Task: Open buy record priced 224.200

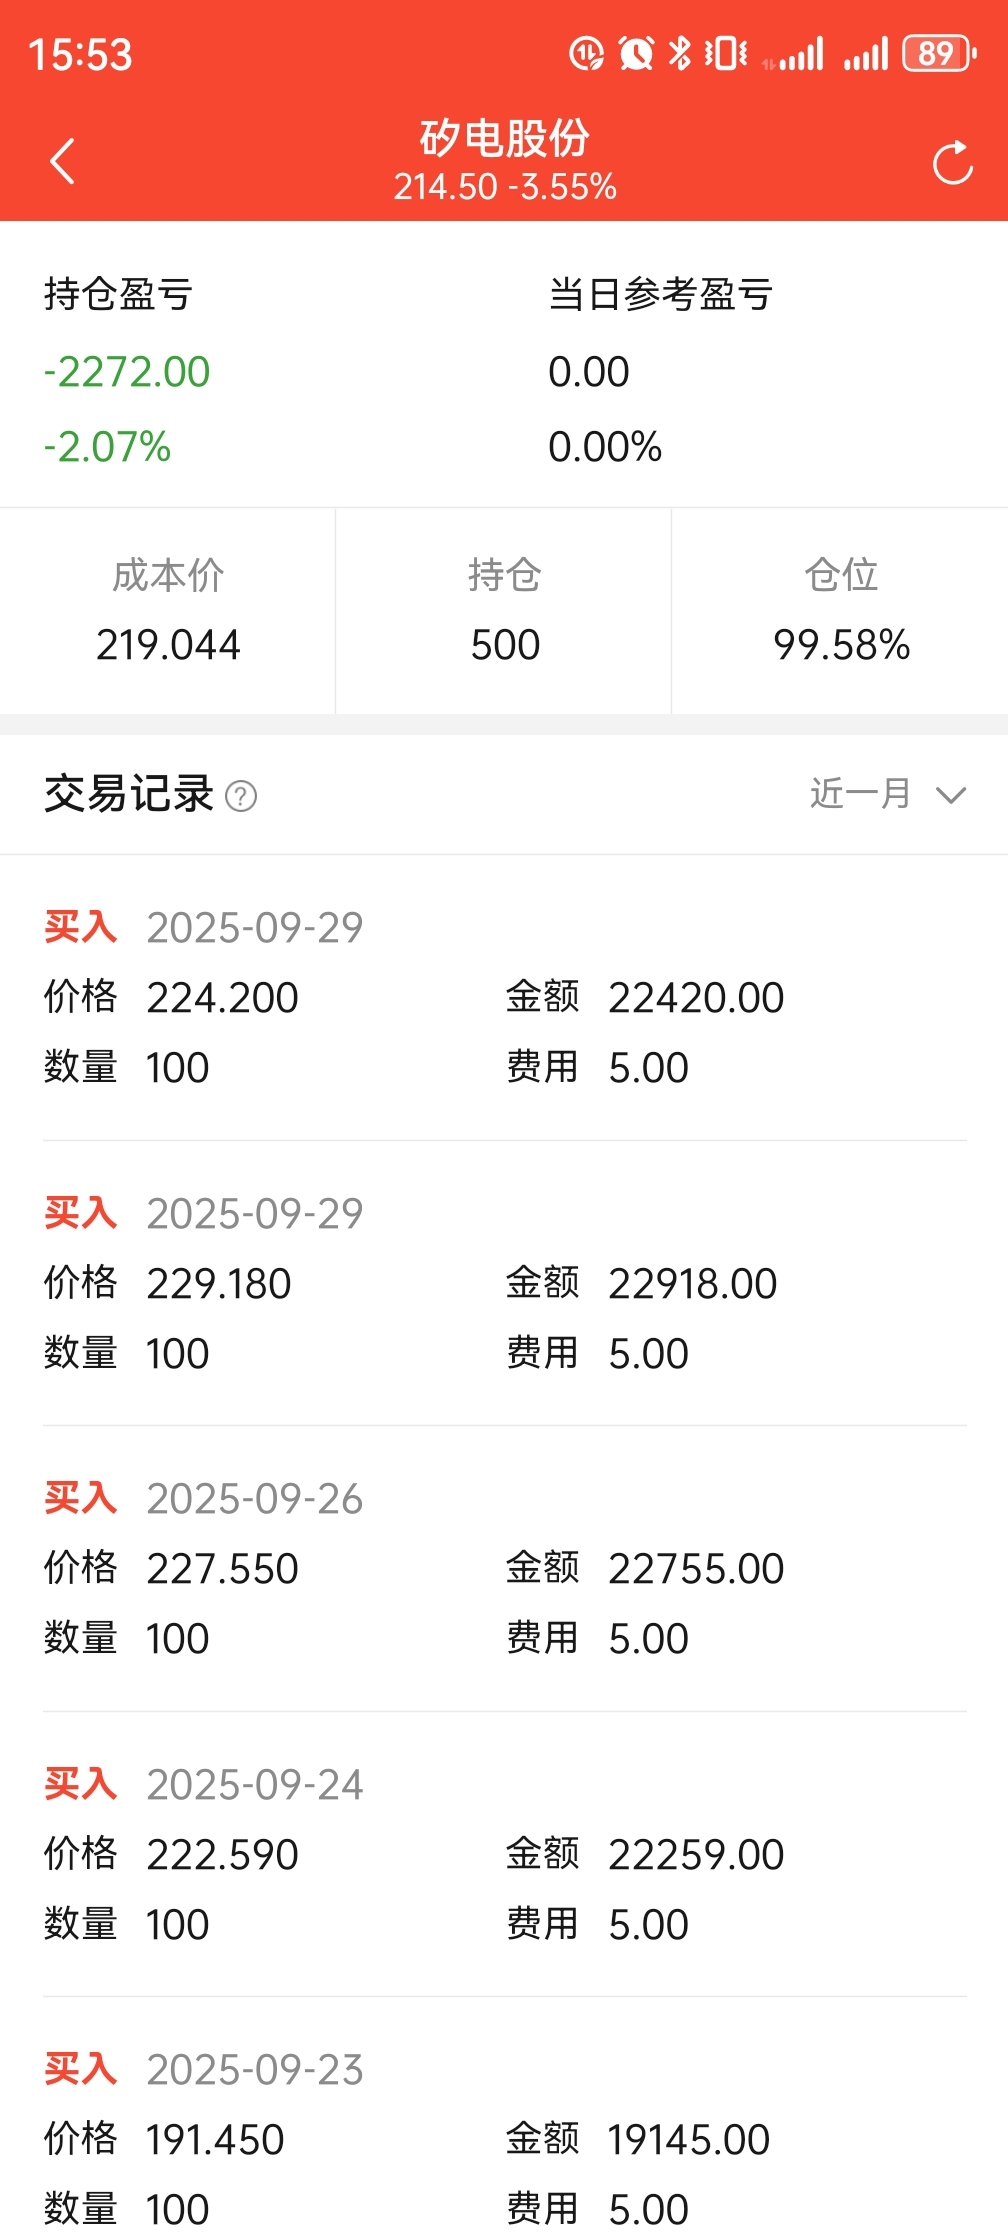Action: point(504,997)
